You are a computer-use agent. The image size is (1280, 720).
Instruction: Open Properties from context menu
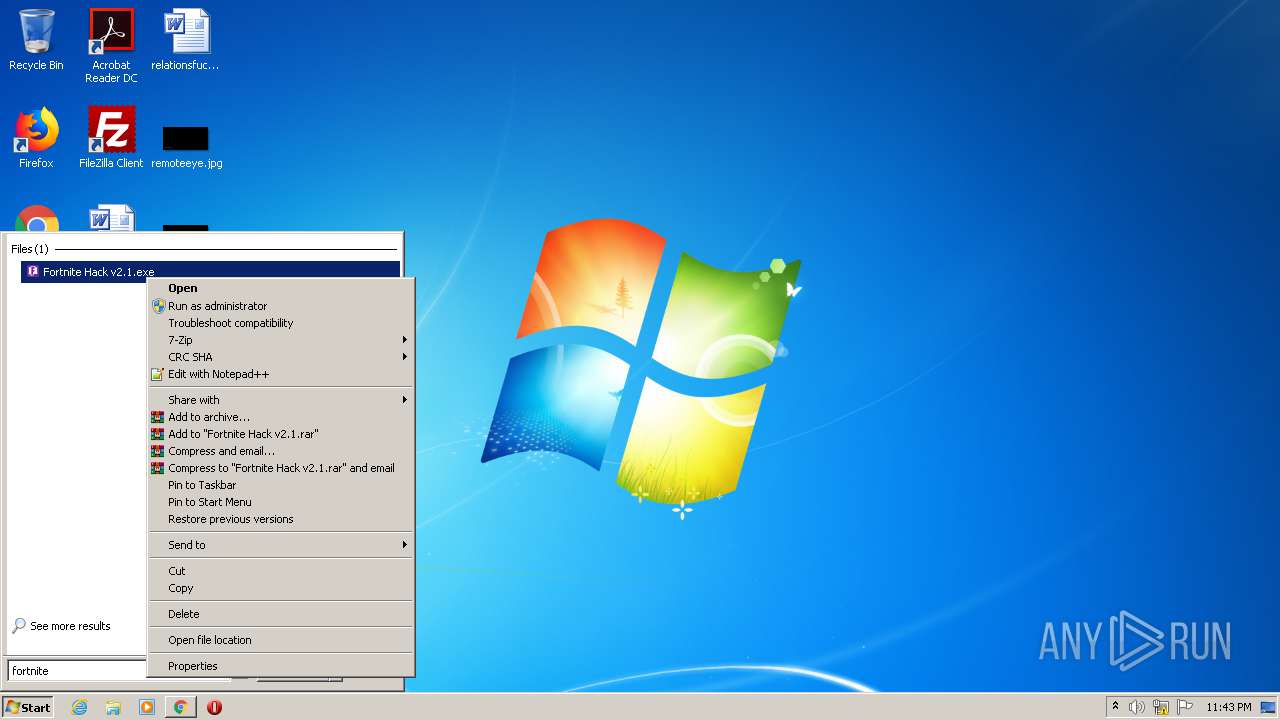pos(280,666)
